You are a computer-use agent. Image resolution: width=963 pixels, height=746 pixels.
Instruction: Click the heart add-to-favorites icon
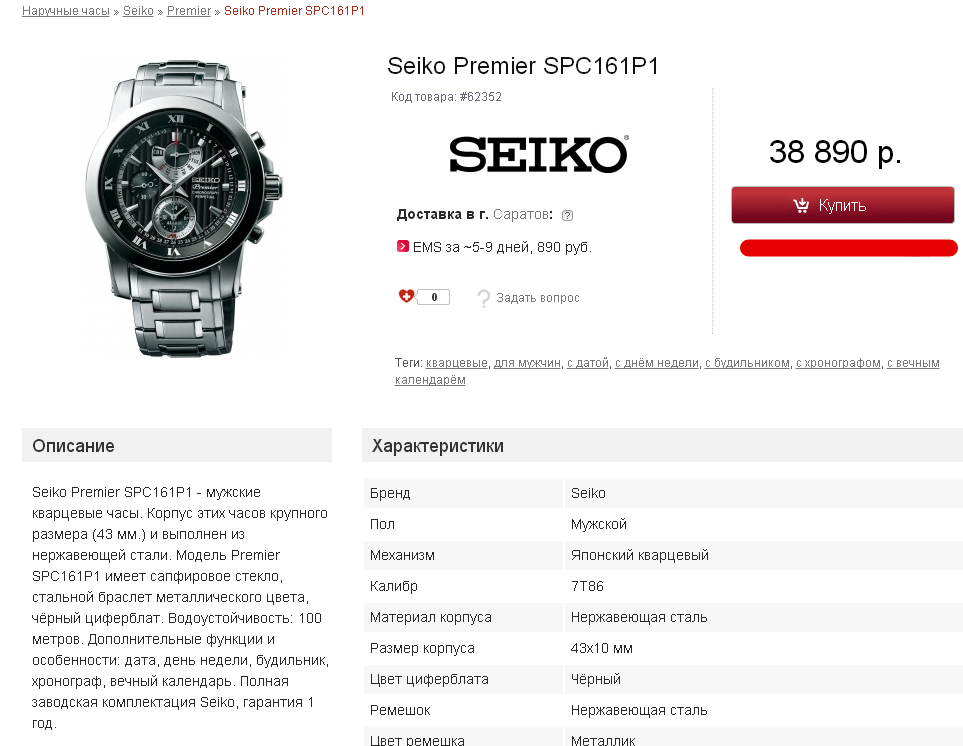(x=406, y=296)
